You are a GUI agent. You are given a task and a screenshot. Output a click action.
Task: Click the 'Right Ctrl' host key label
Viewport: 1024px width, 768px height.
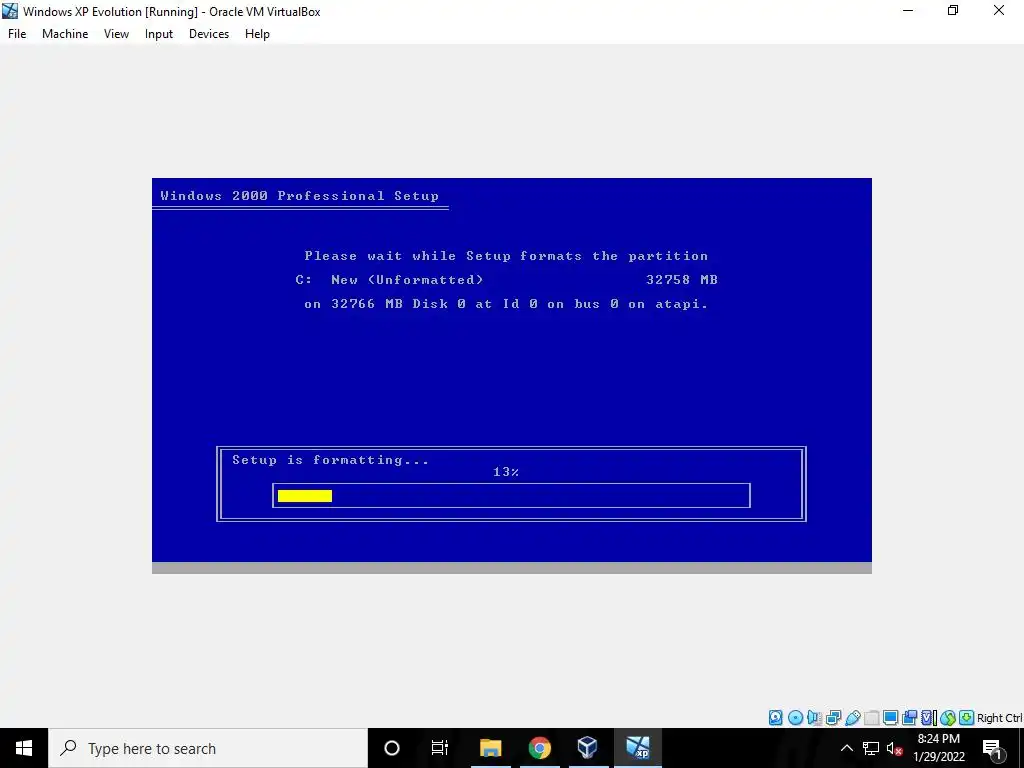[x=999, y=718]
